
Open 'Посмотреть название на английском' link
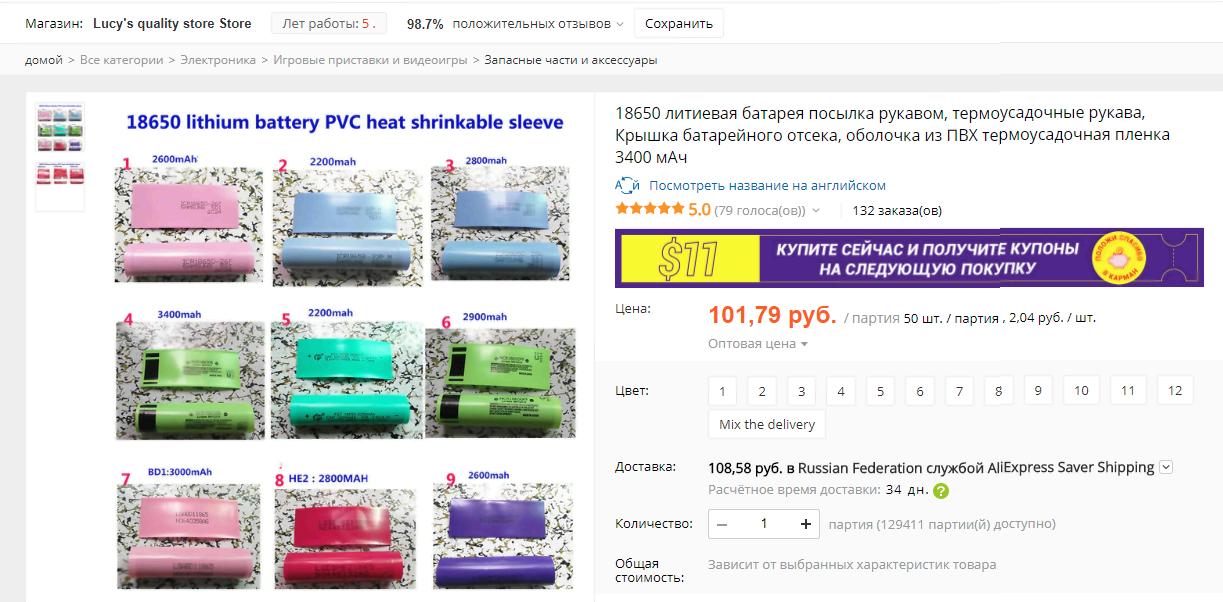tap(767, 185)
